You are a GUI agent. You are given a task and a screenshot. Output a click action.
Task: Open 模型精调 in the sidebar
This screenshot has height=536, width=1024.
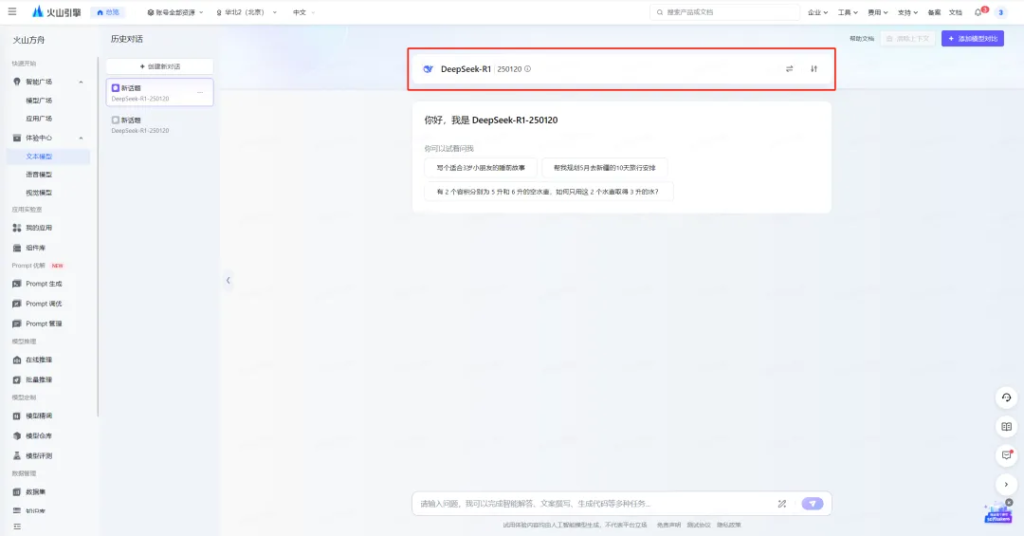coord(39,415)
